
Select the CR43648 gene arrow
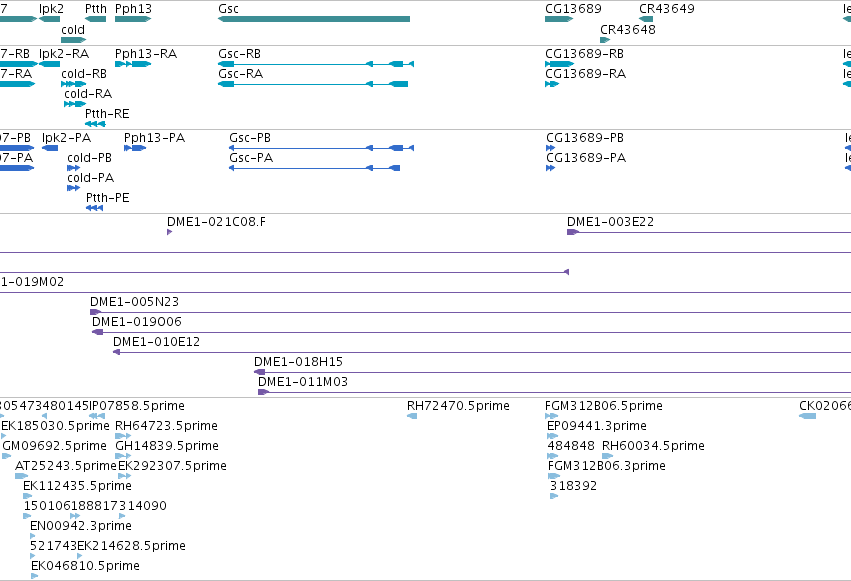(x=605, y=40)
